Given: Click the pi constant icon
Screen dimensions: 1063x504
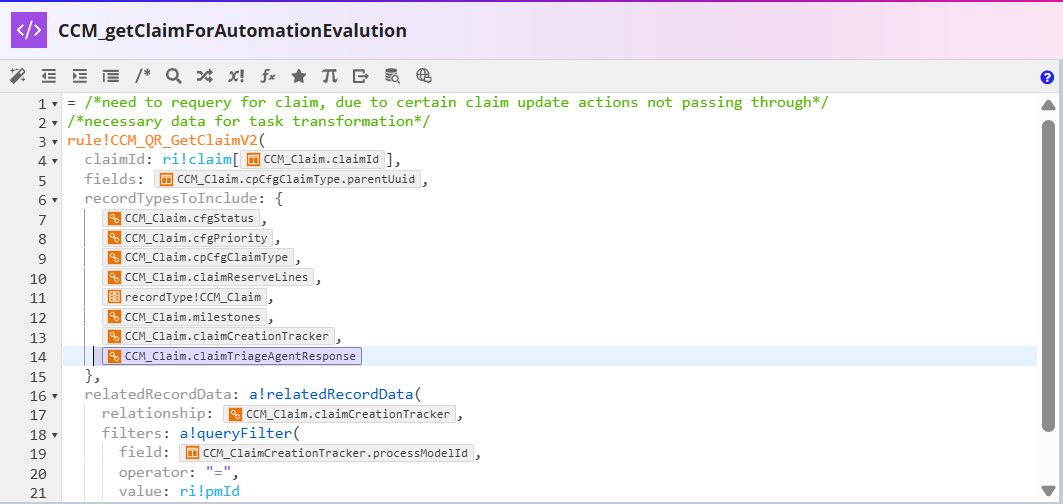Looking at the screenshot, I should pyautogui.click(x=329, y=76).
